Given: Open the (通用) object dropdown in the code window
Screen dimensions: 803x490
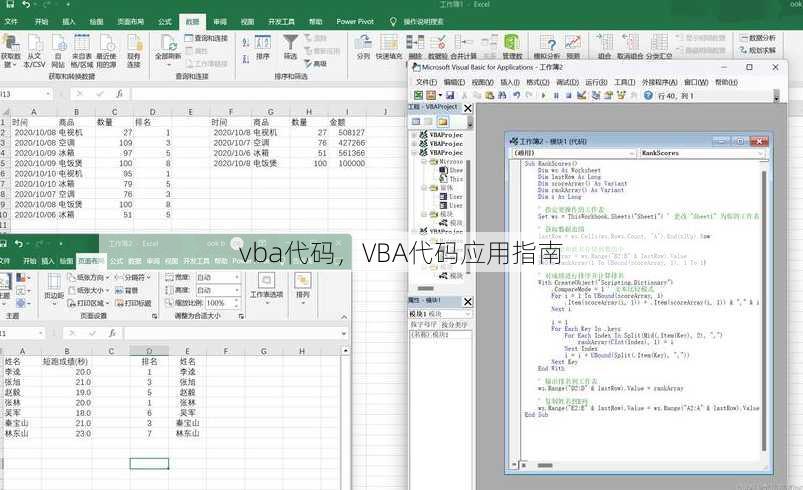Looking at the screenshot, I should (632, 153).
